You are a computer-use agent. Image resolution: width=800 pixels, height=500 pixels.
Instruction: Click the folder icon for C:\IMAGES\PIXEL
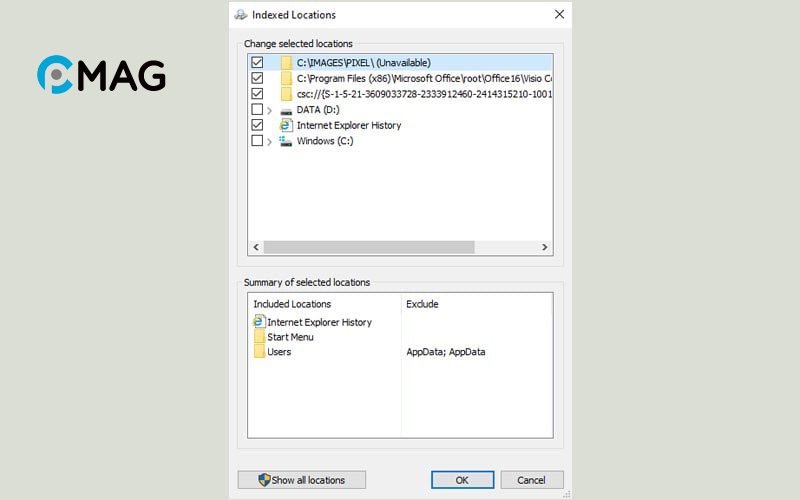point(286,62)
